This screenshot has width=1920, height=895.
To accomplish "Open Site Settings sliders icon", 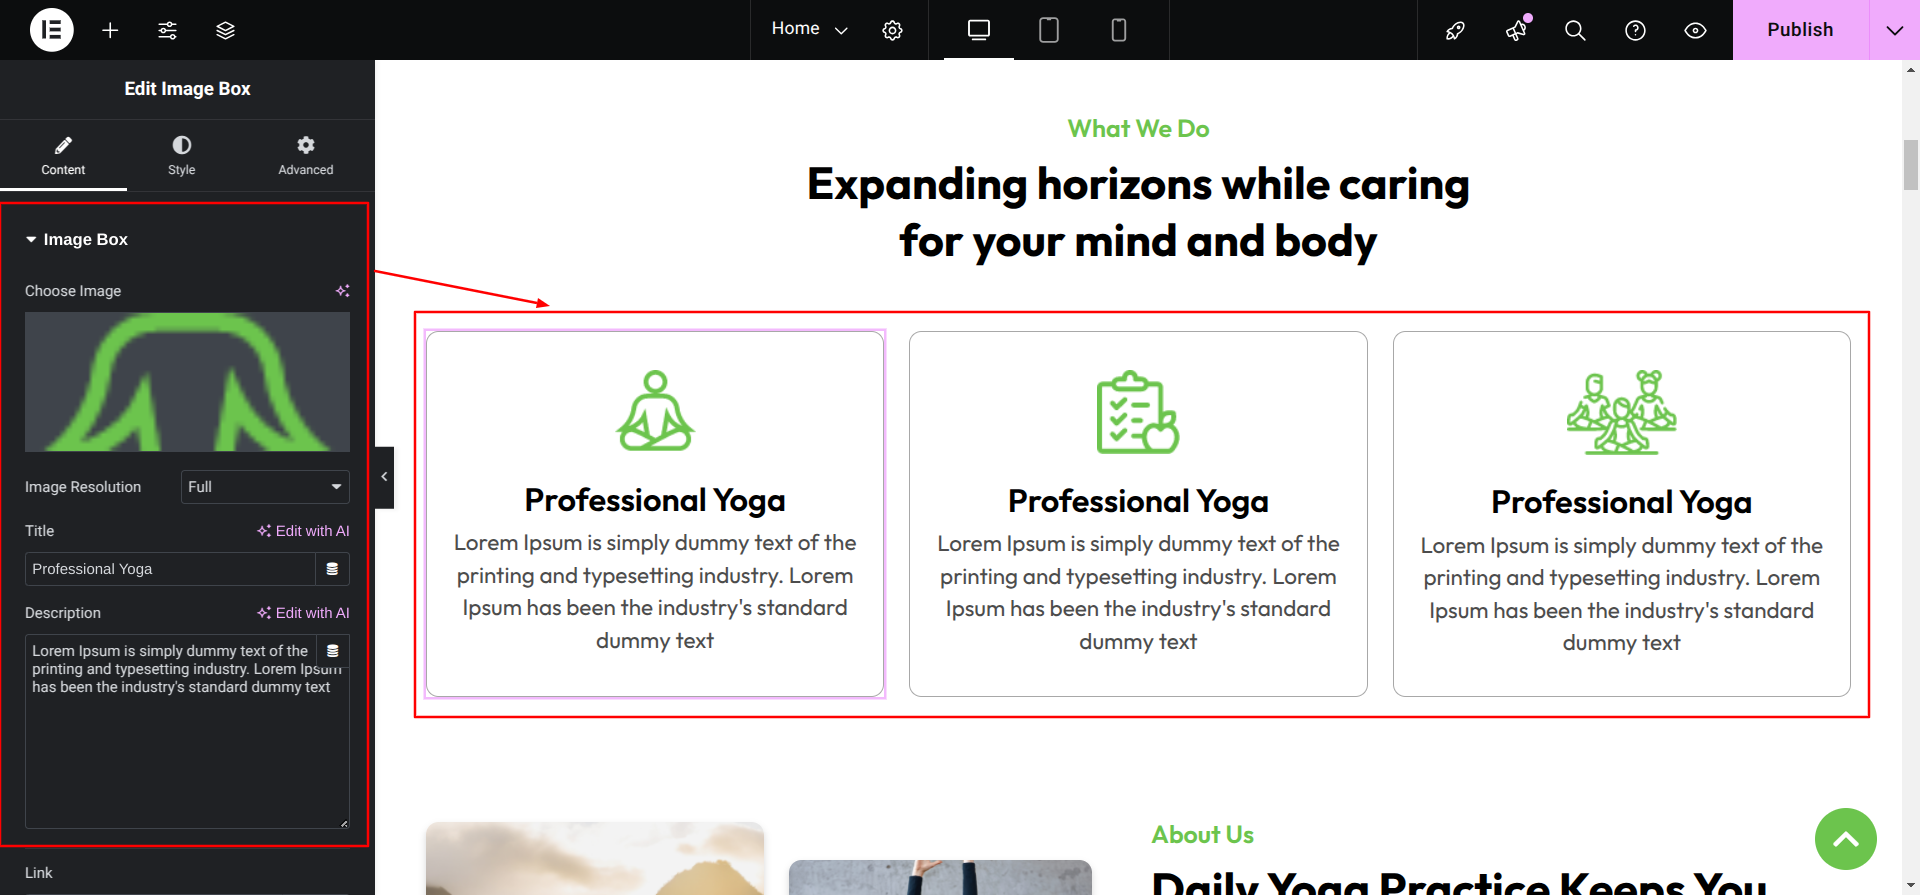I will pos(167,30).
